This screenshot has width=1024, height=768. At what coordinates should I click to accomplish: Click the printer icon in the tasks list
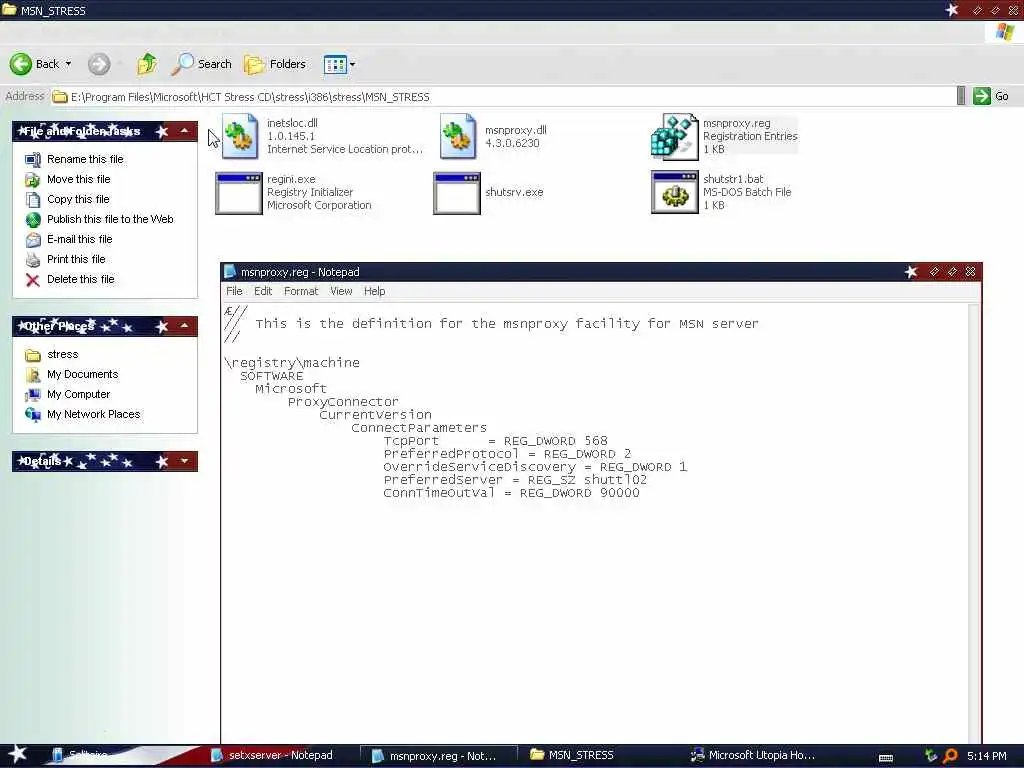(x=33, y=260)
